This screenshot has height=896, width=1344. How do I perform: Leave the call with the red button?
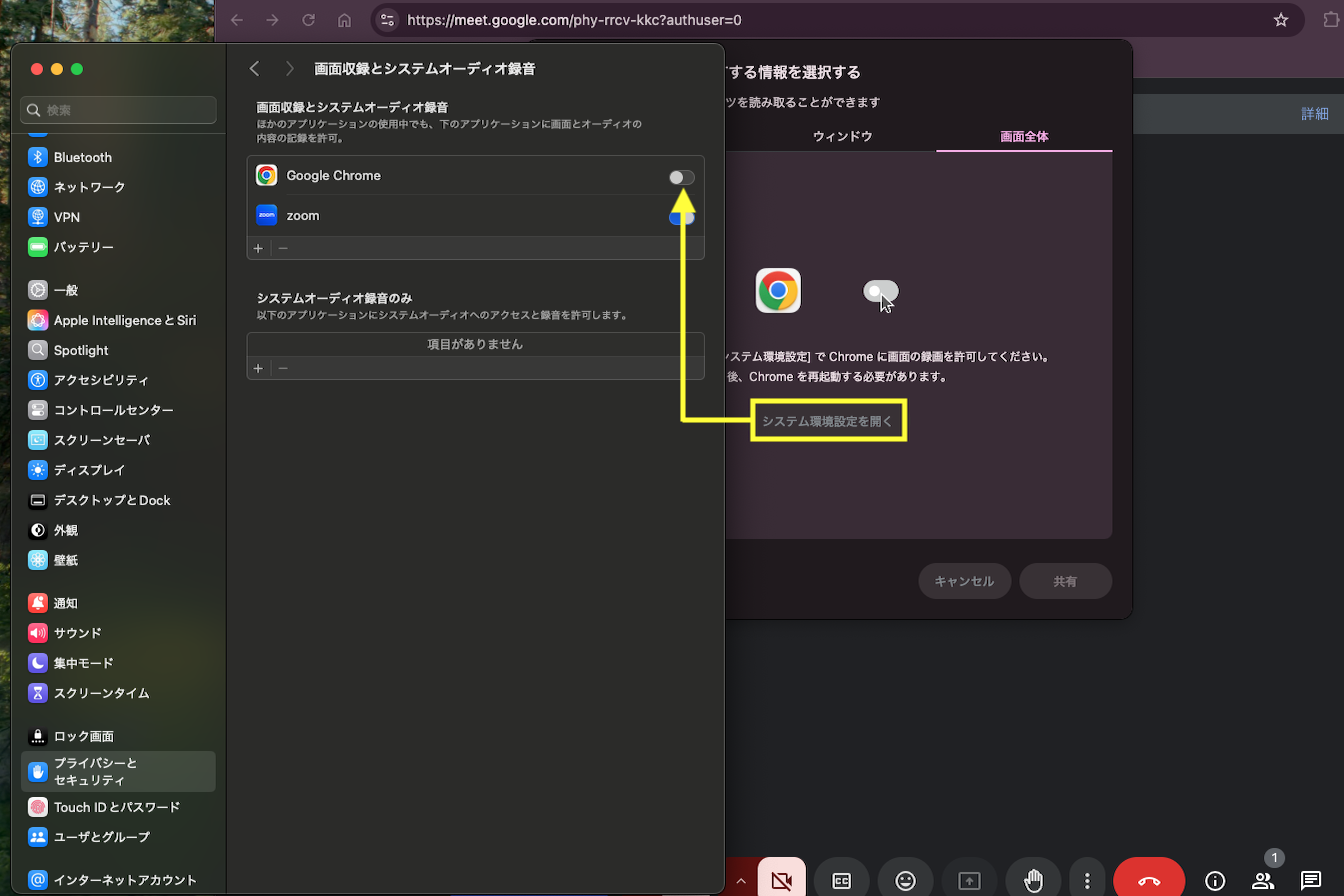(1149, 880)
